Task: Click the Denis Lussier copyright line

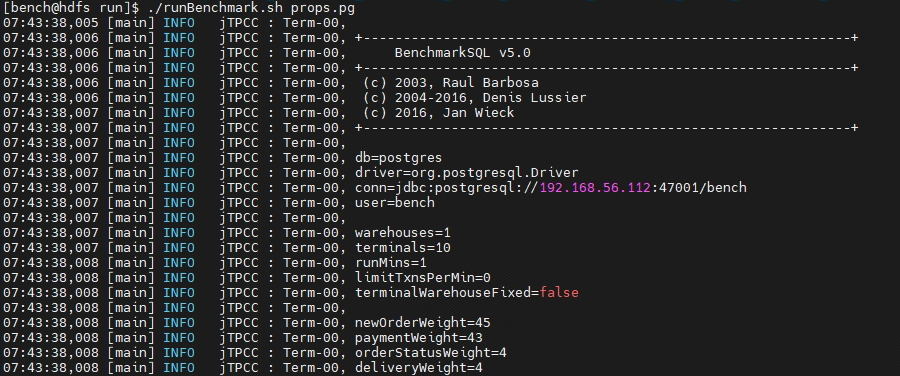Action: coord(475,98)
